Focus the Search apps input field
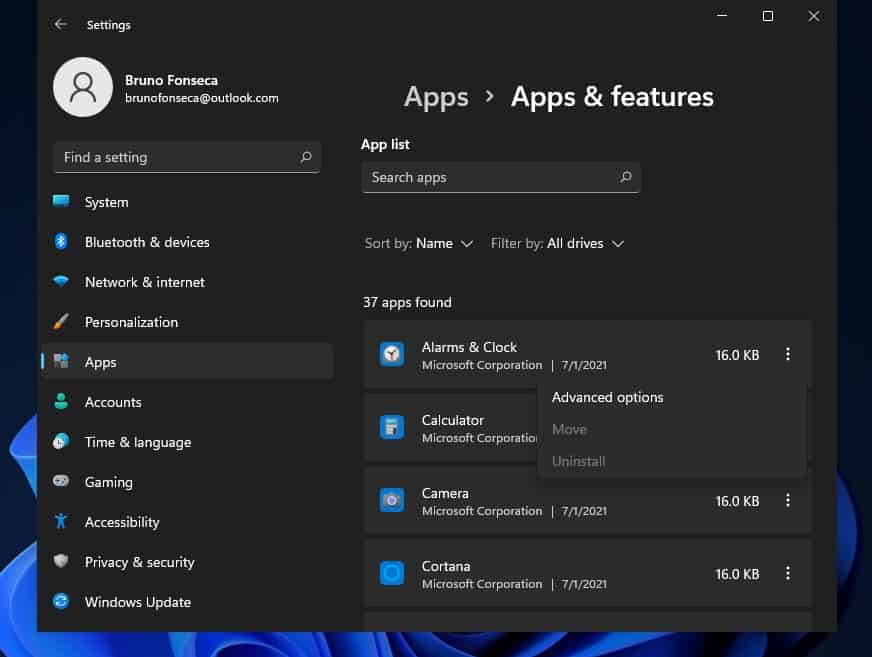 tap(501, 177)
